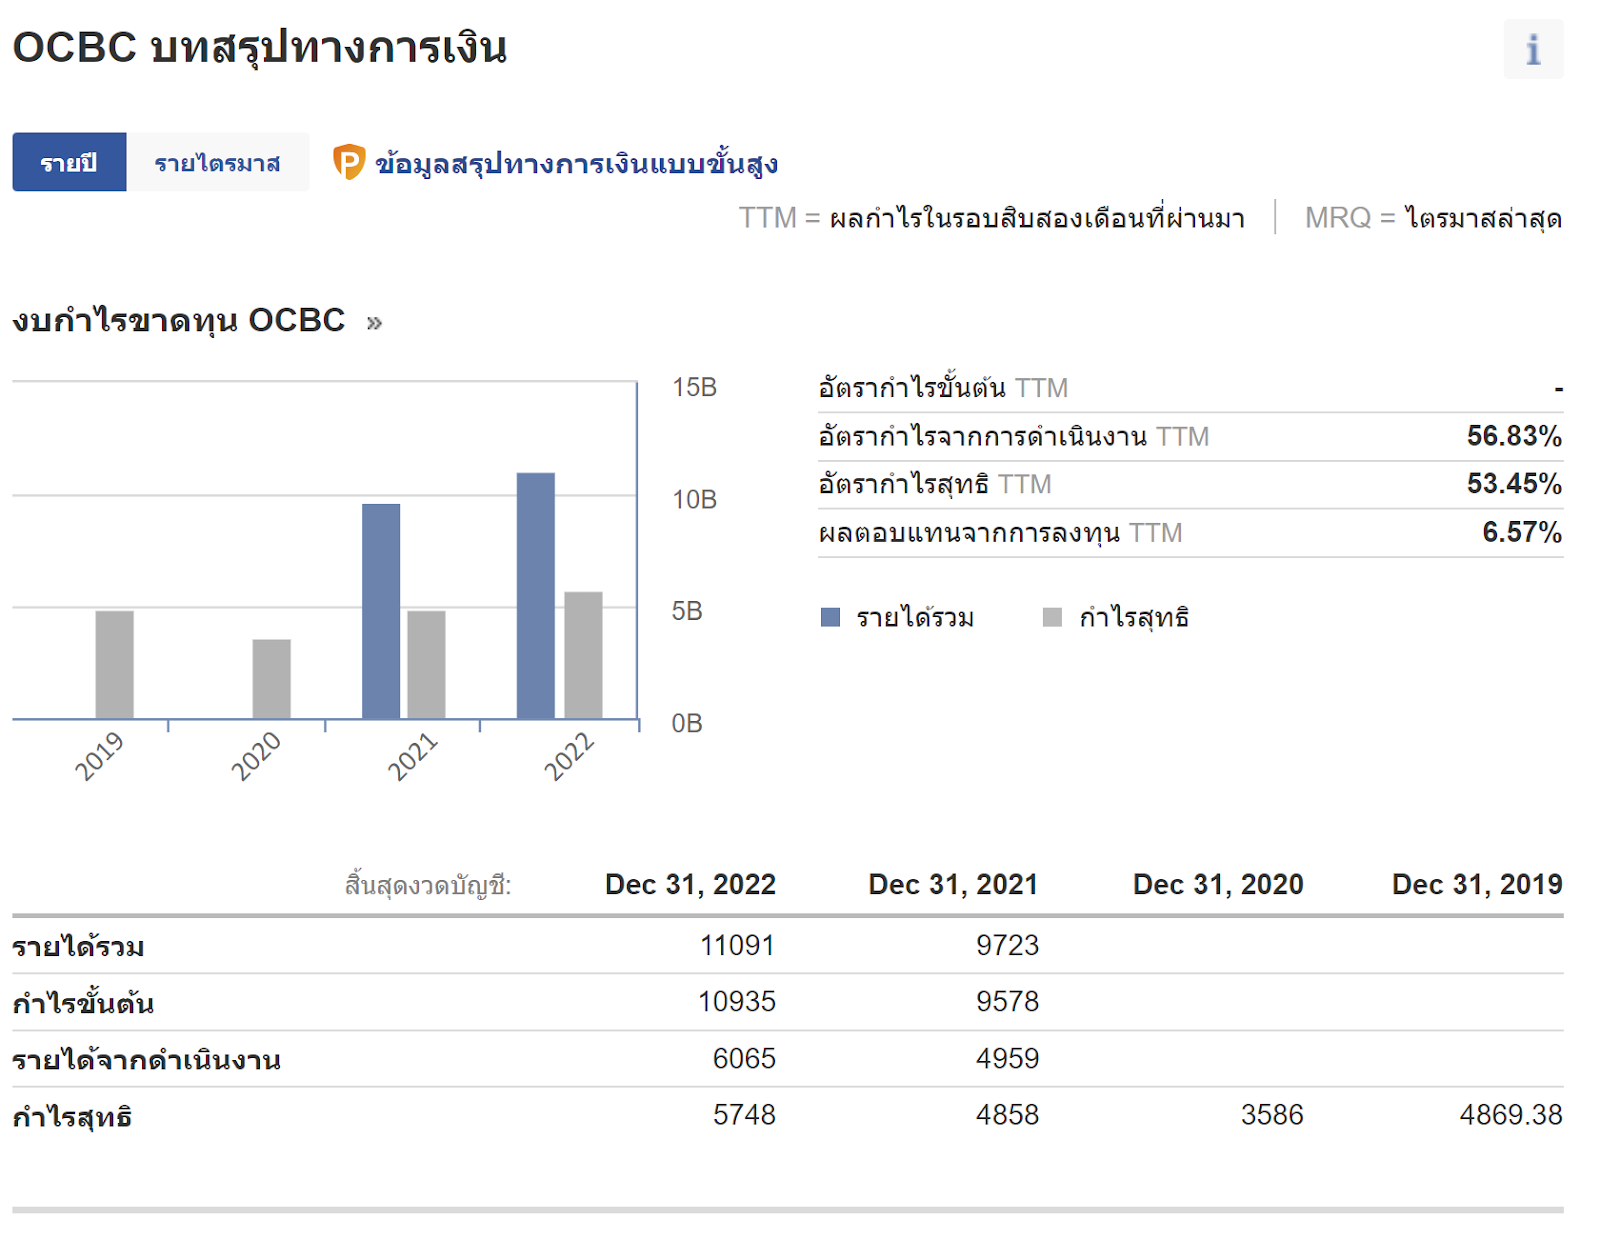This screenshot has width=1600, height=1240.
Task: Click the 2020 gray net income bar
Action: (x=271, y=678)
